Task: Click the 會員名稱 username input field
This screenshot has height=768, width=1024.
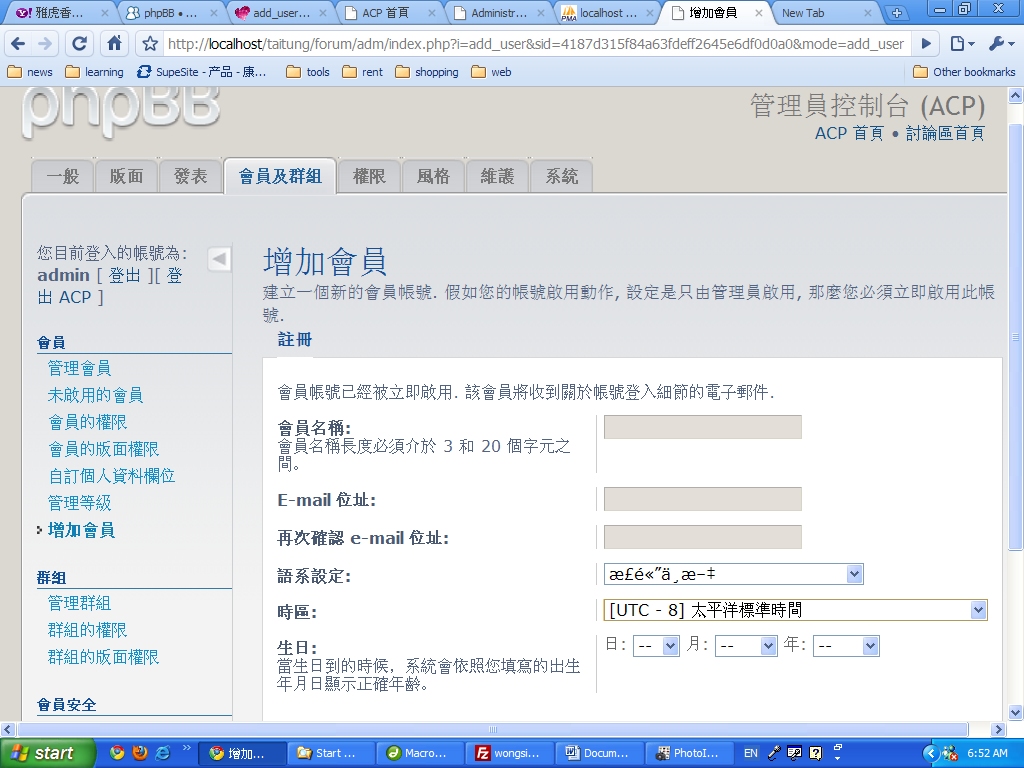Action: click(x=703, y=427)
